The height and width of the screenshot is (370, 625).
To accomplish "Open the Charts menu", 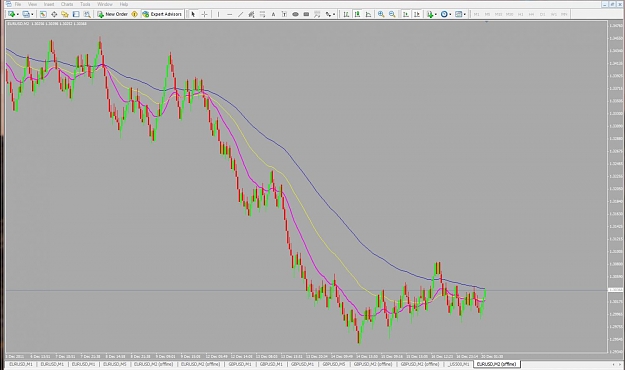I will (67, 4).
